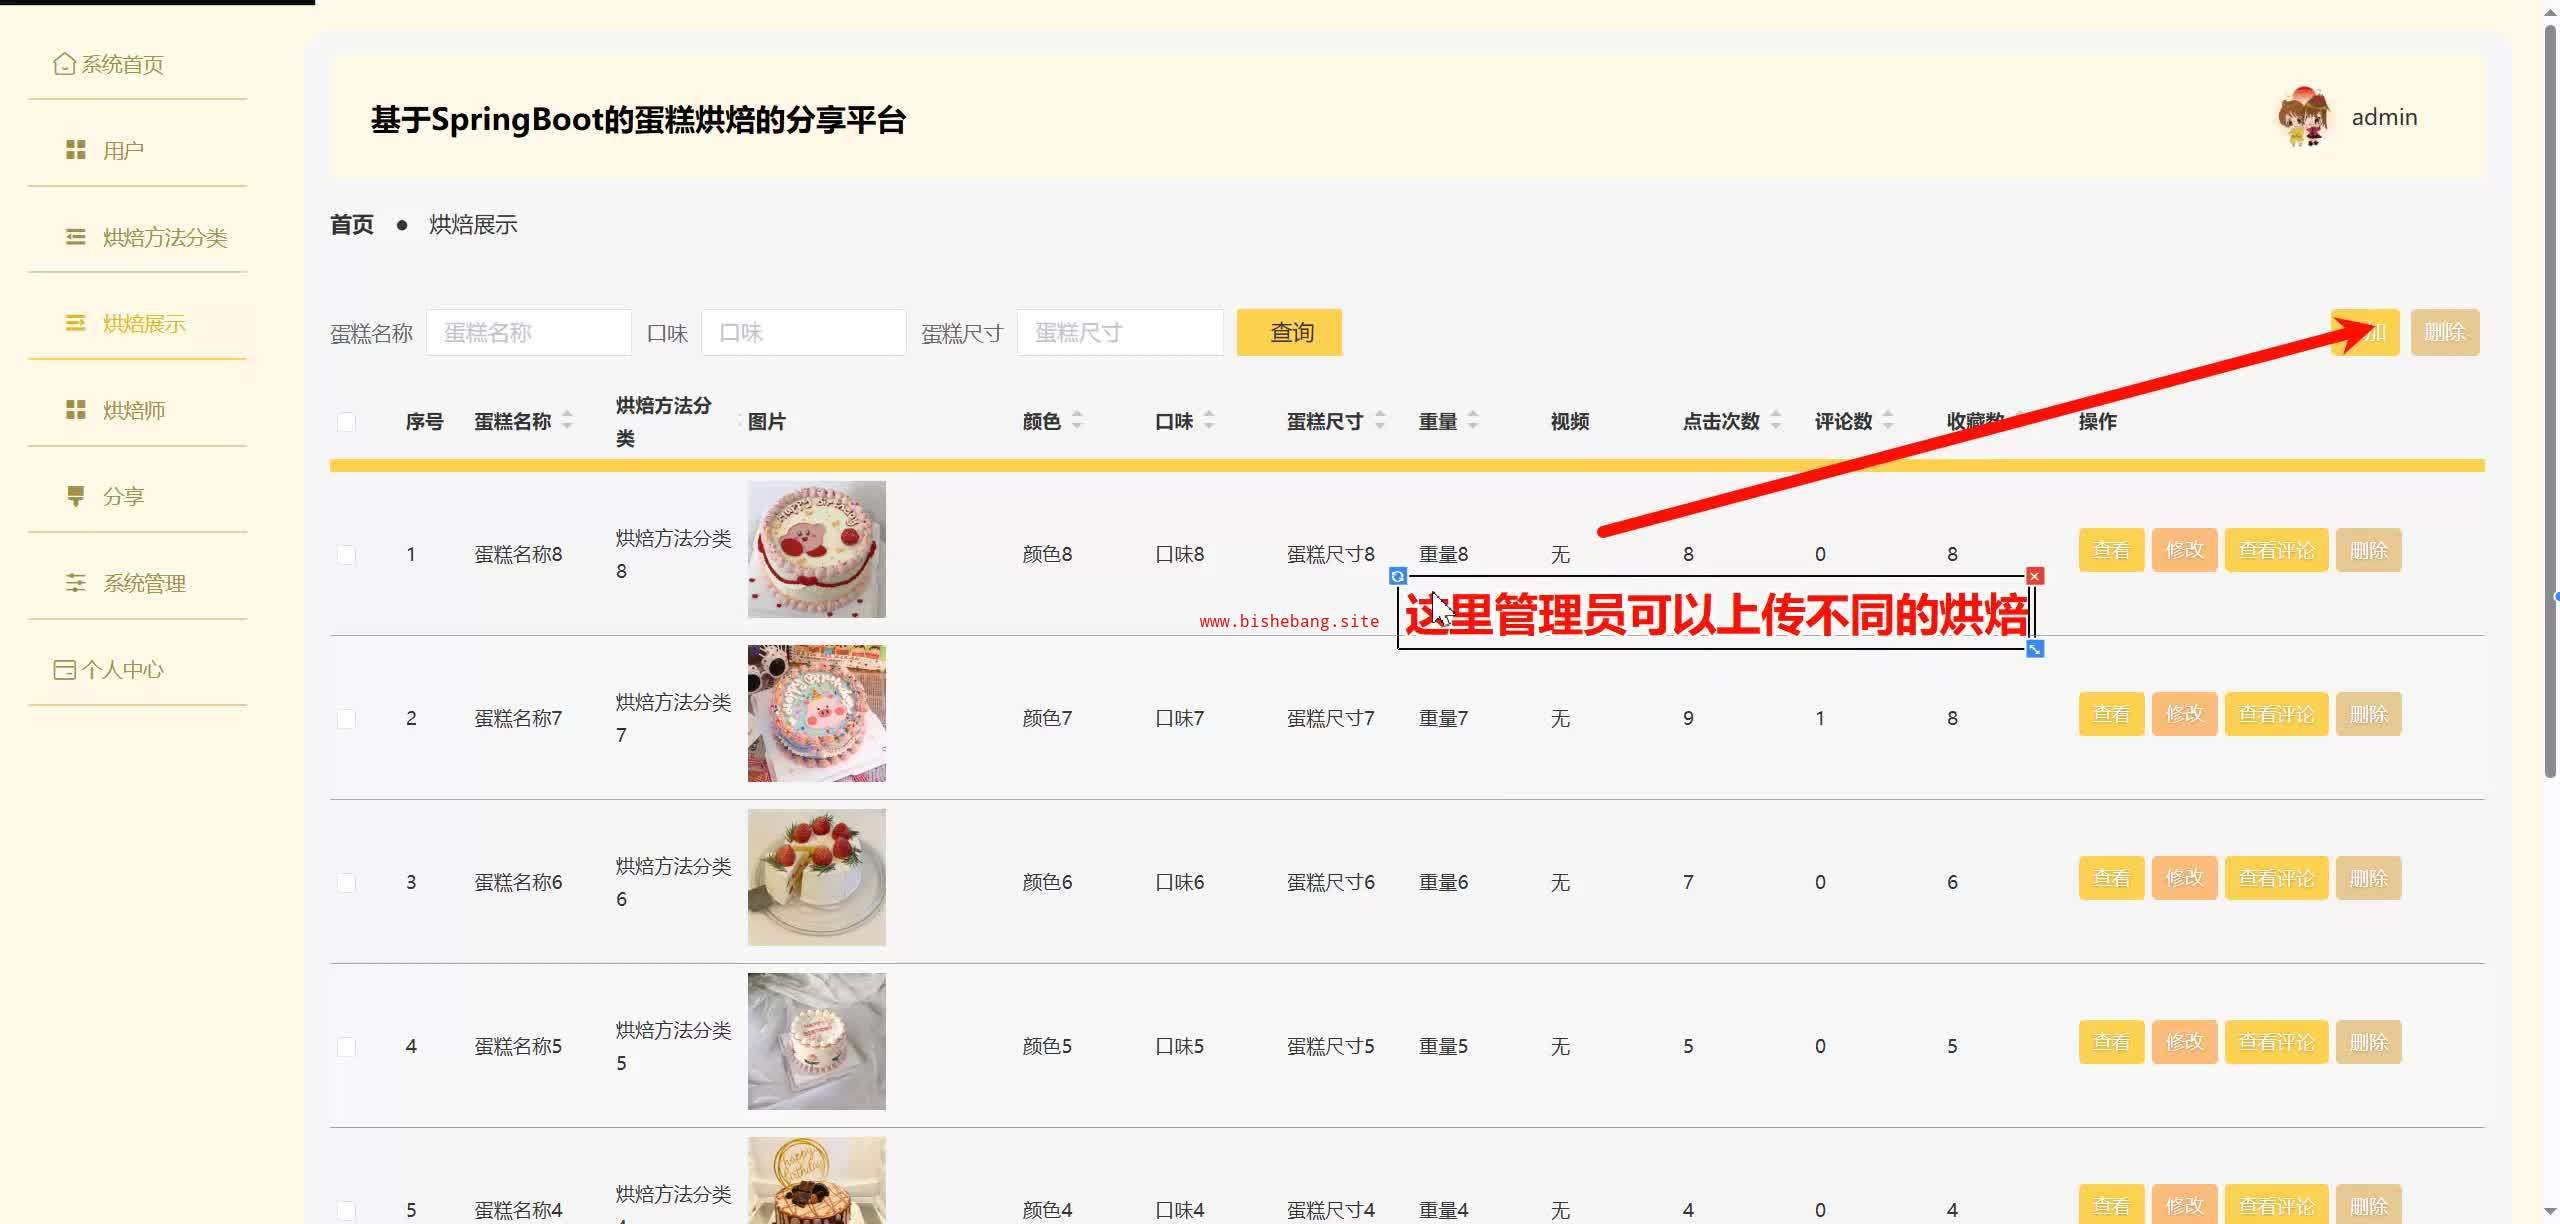Focus the 蛋糕名称 search field
2560x1224 pixels.
[528, 333]
